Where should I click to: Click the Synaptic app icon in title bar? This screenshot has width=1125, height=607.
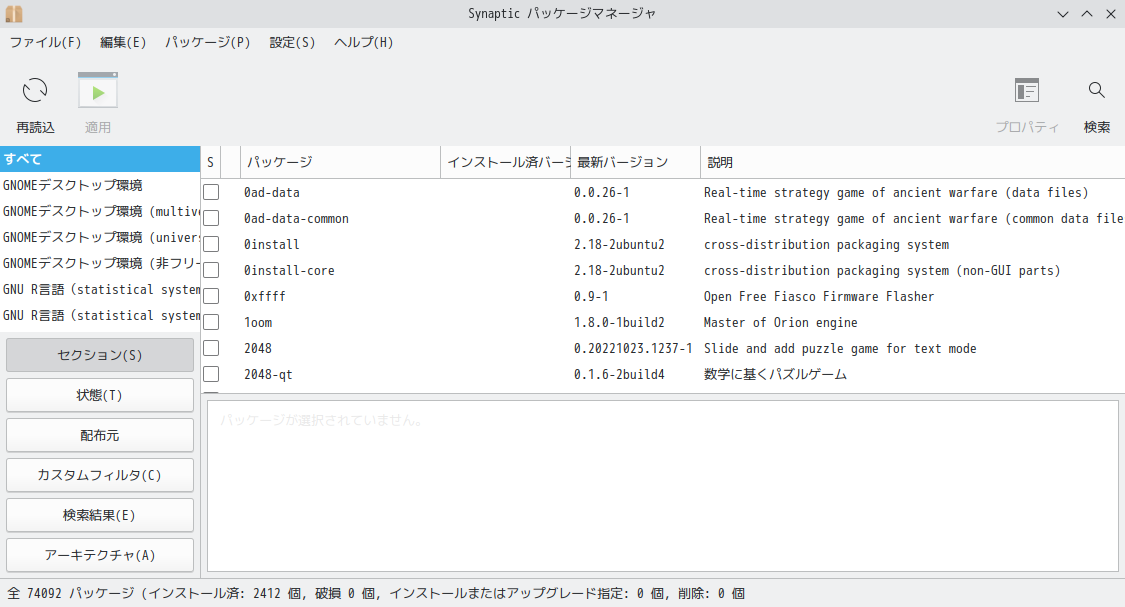pos(13,13)
